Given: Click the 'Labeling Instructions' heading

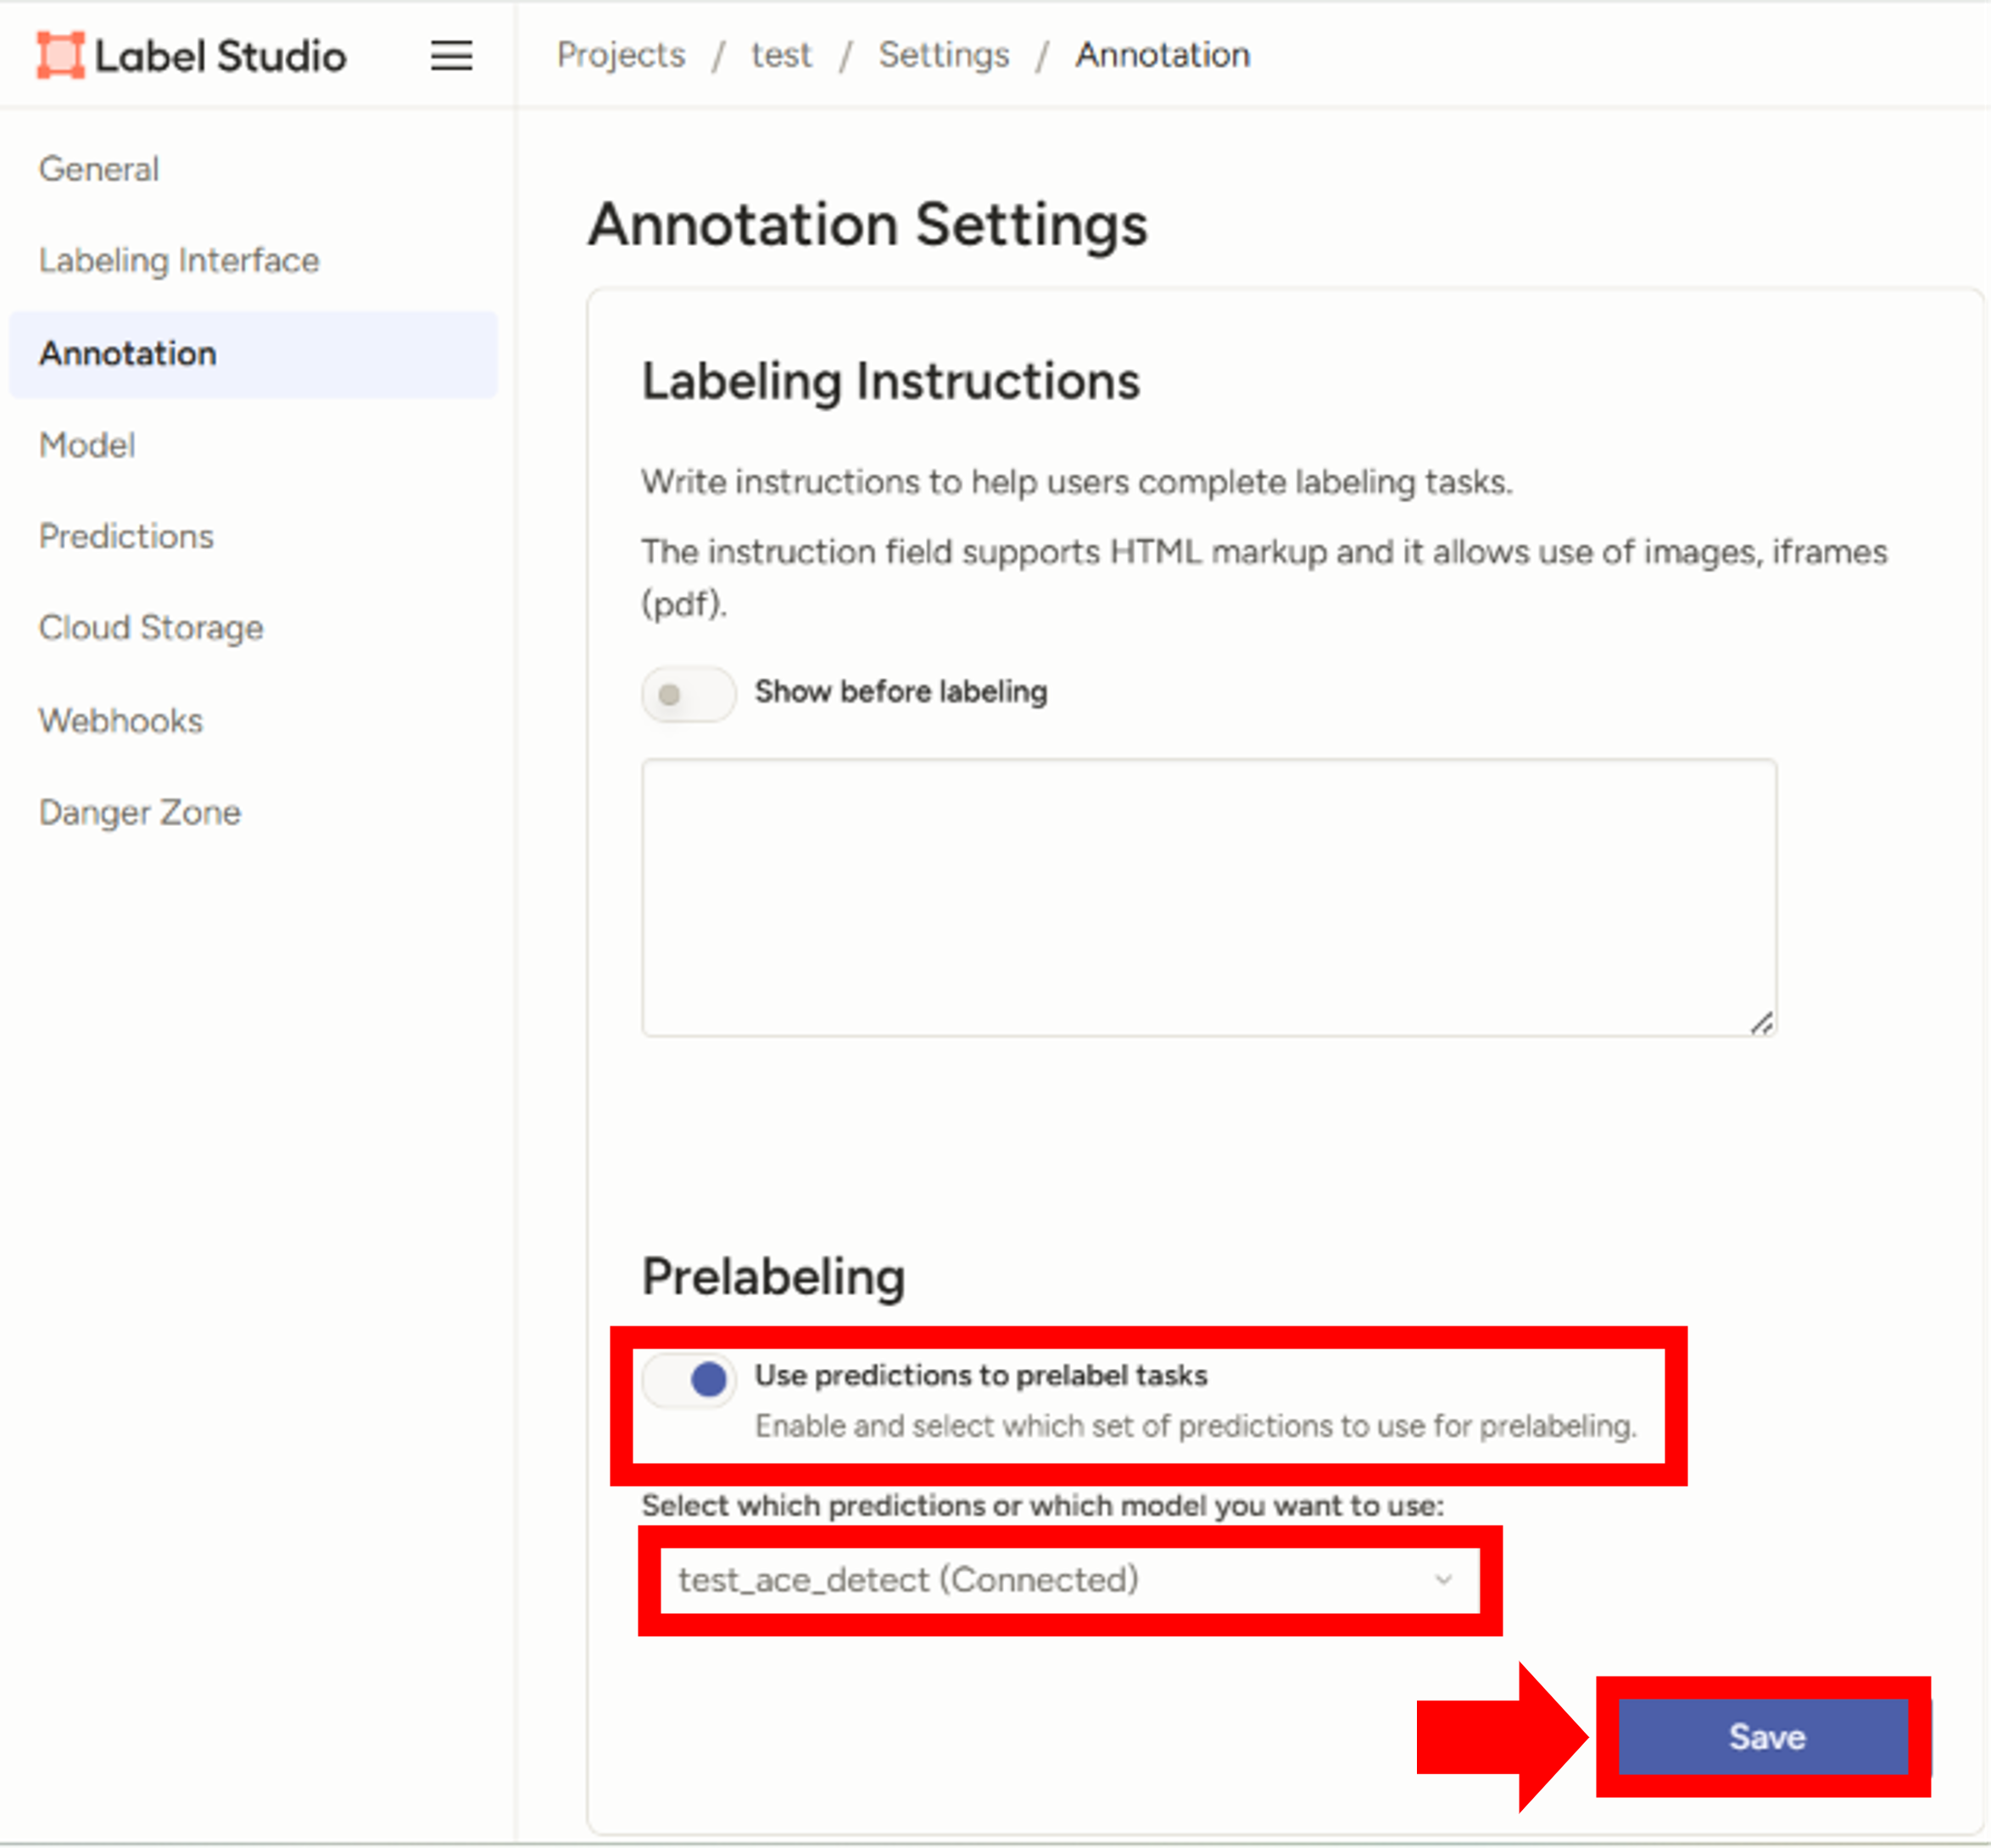Looking at the screenshot, I should click(890, 382).
